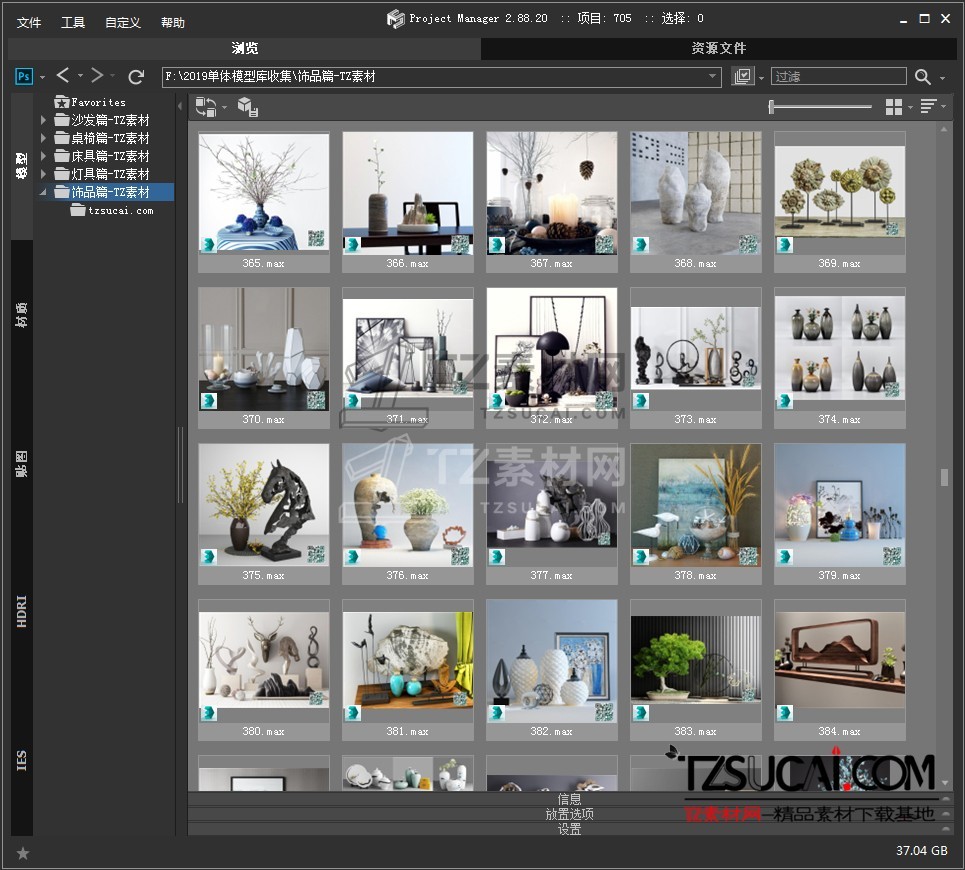This screenshot has width=965, height=870.
Task: Open the sort options icon
Action: point(928,106)
